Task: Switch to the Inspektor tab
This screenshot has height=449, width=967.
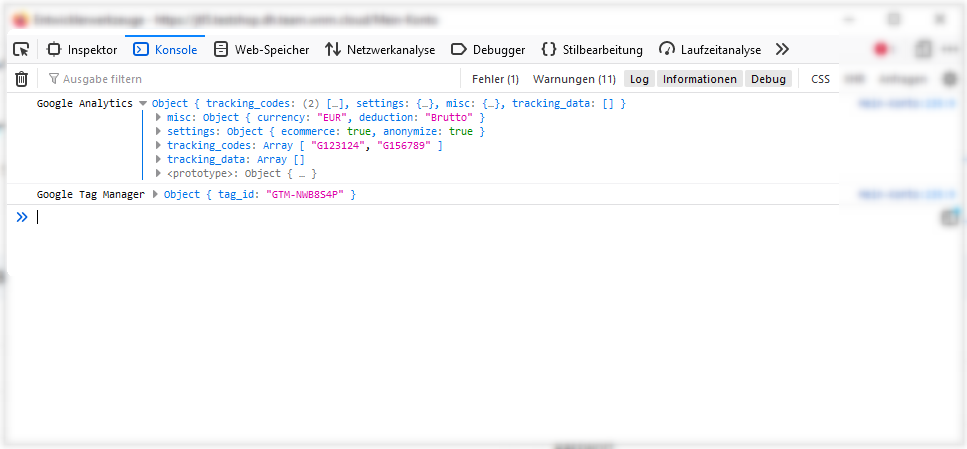Action: coord(82,49)
